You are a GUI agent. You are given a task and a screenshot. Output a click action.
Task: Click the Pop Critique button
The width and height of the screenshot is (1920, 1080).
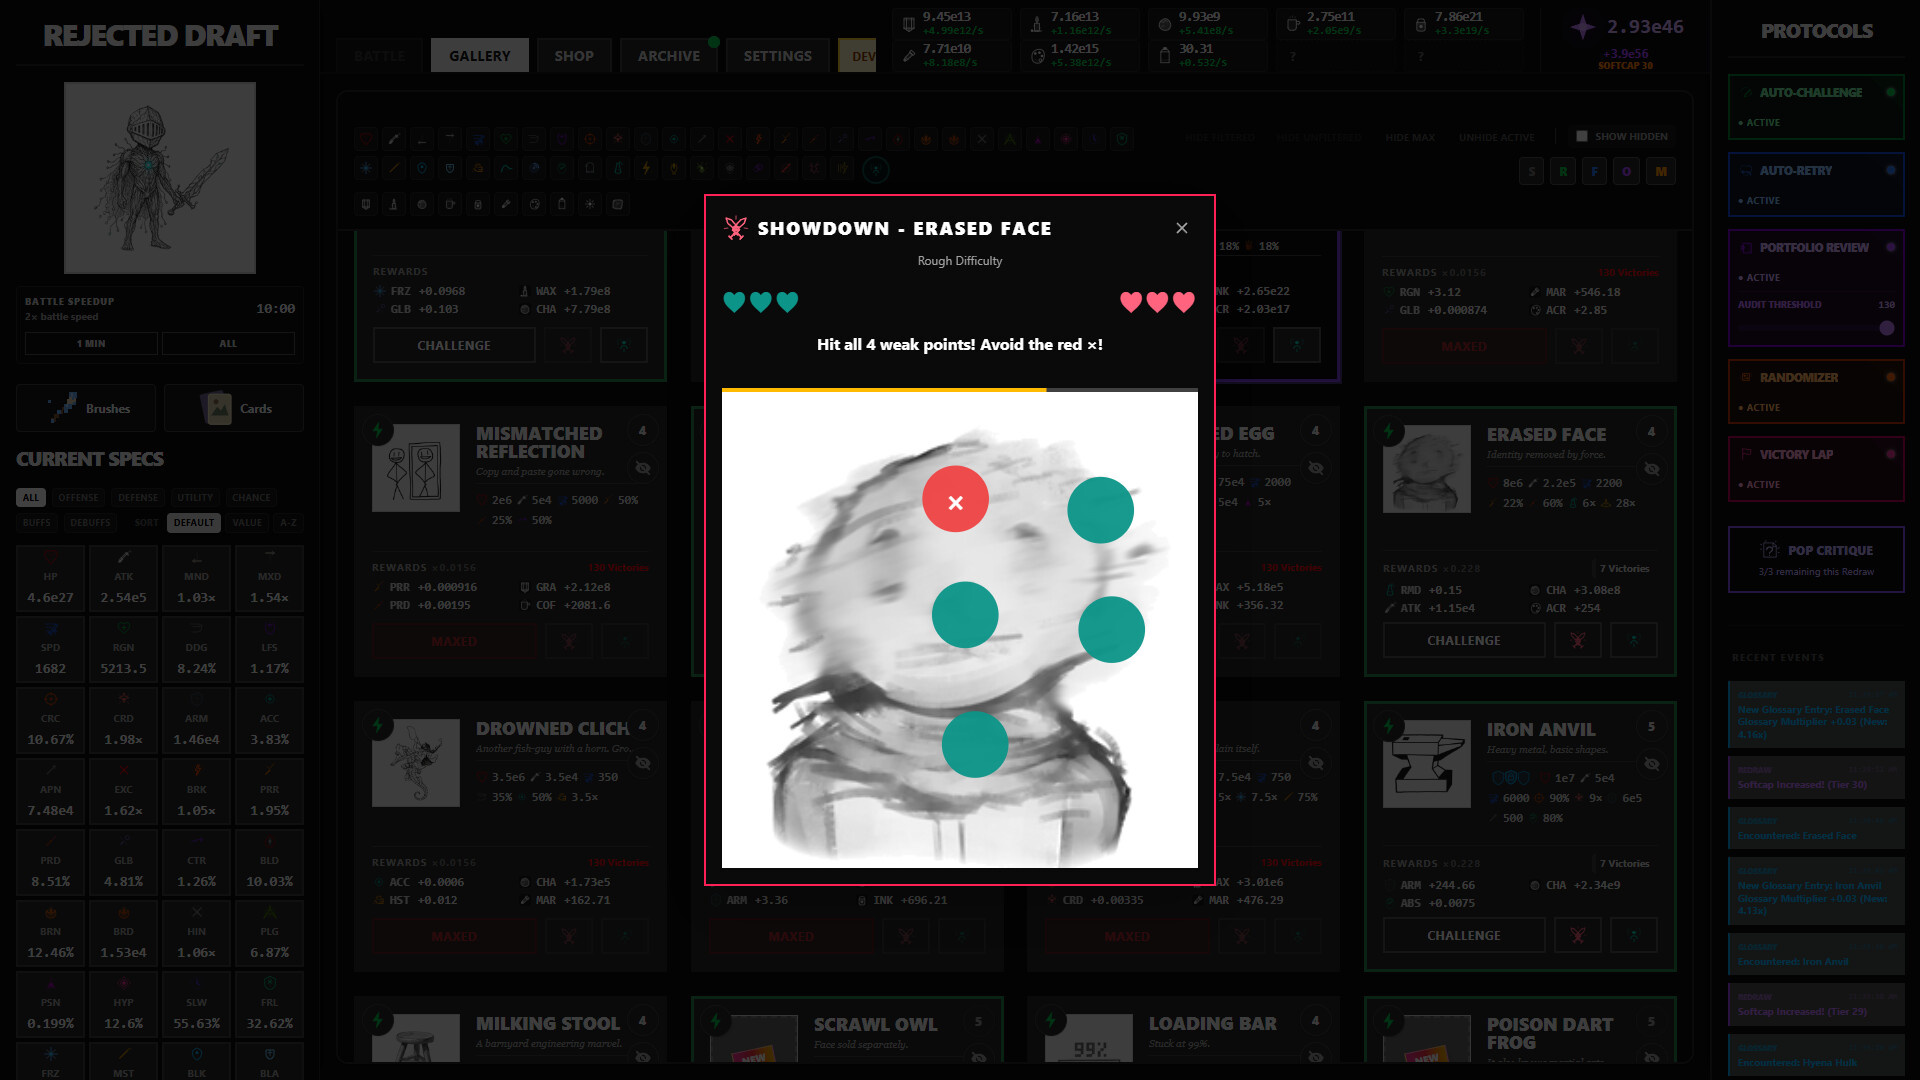click(x=1816, y=559)
